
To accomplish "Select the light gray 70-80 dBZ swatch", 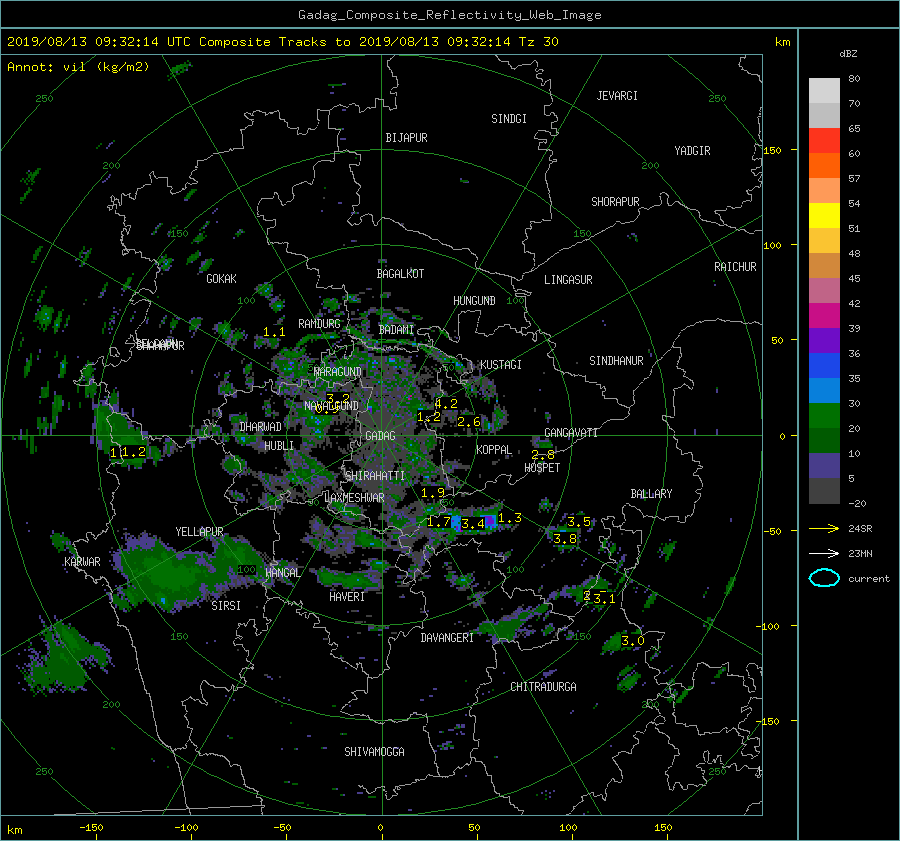I will [x=824, y=91].
